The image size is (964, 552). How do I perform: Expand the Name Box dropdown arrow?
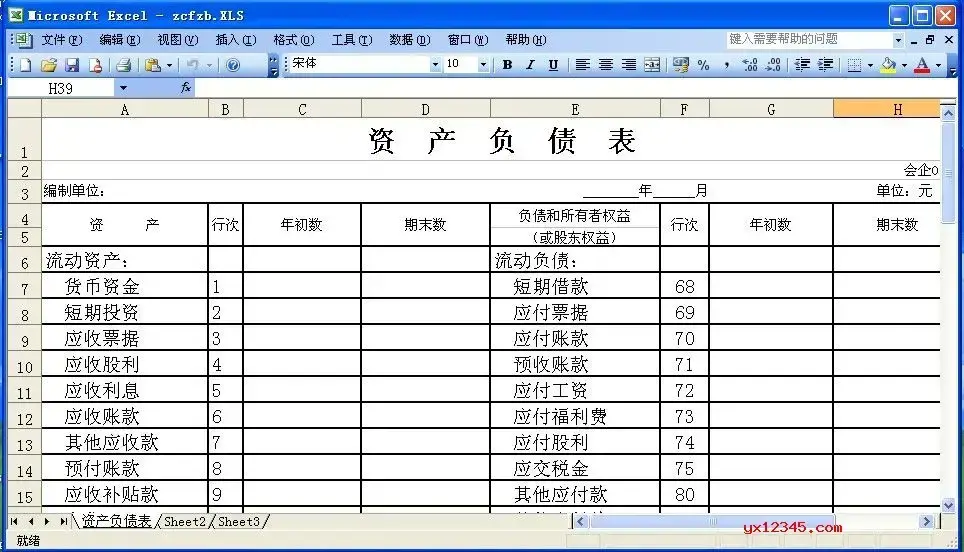point(124,89)
